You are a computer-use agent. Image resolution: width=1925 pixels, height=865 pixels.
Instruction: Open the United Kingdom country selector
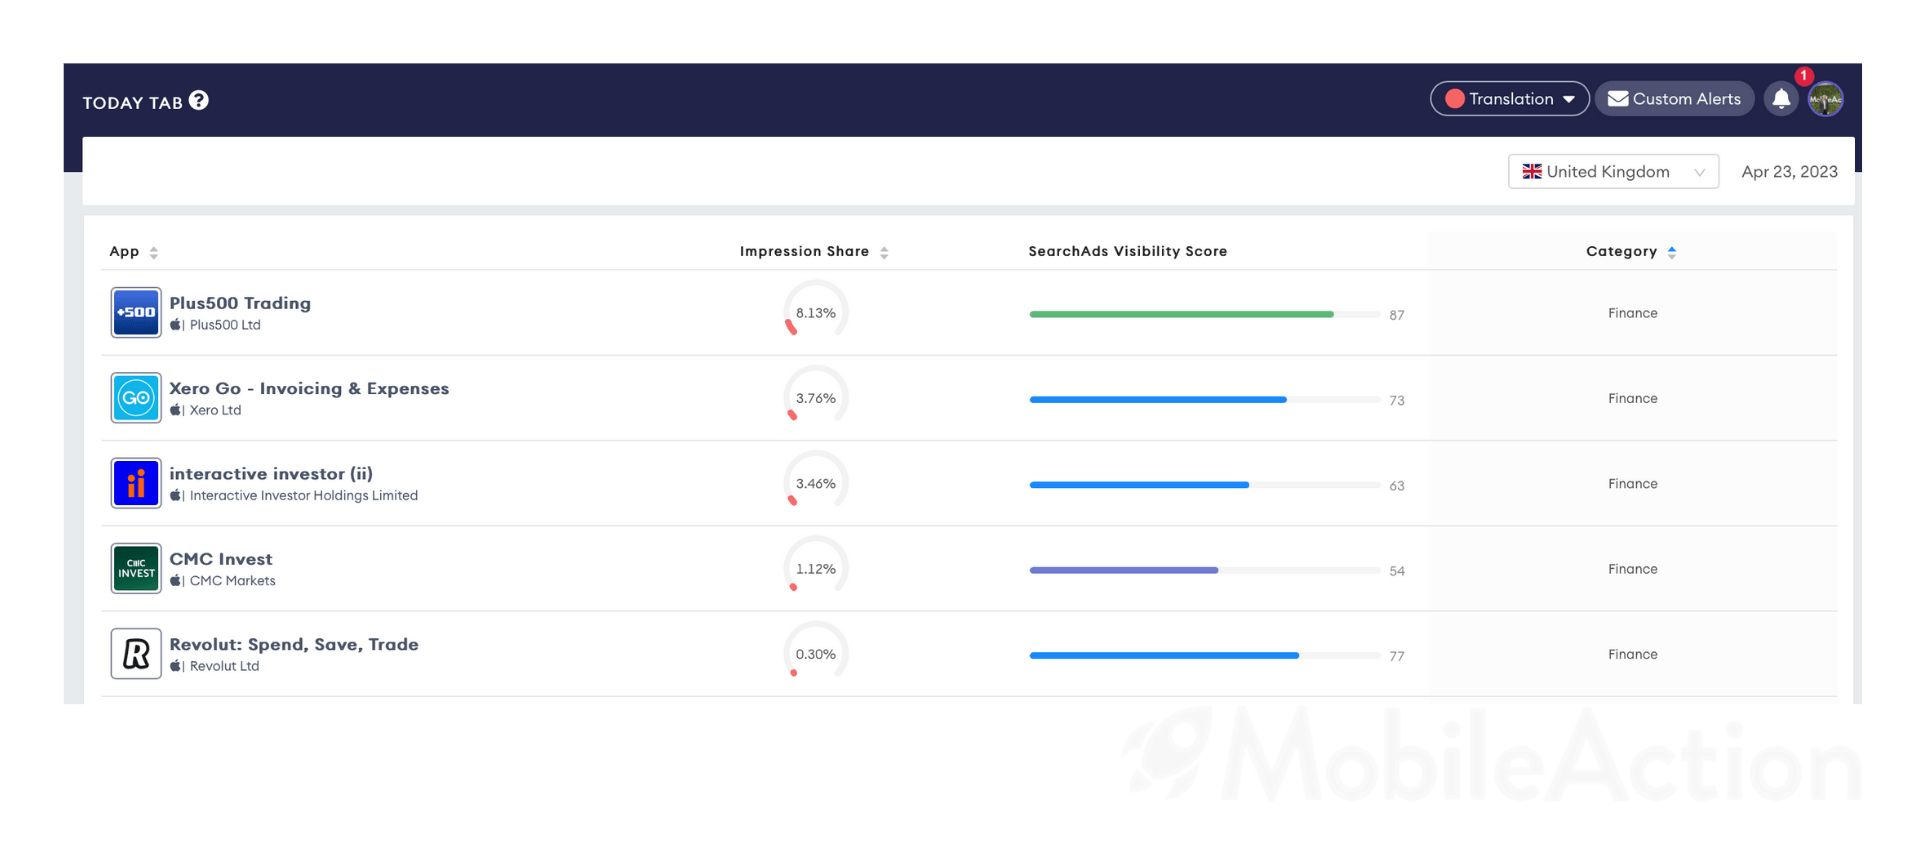pyautogui.click(x=1613, y=172)
